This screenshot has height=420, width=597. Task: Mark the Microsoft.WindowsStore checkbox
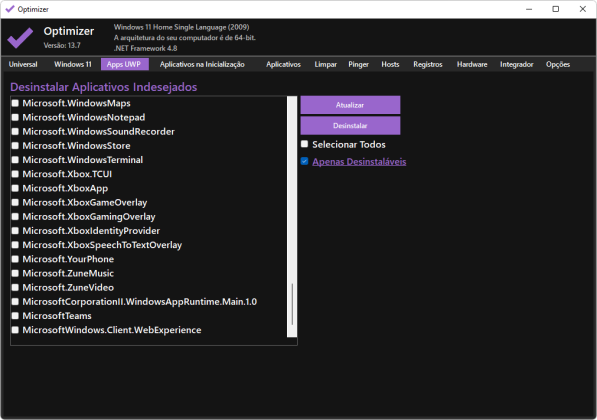(x=15, y=145)
